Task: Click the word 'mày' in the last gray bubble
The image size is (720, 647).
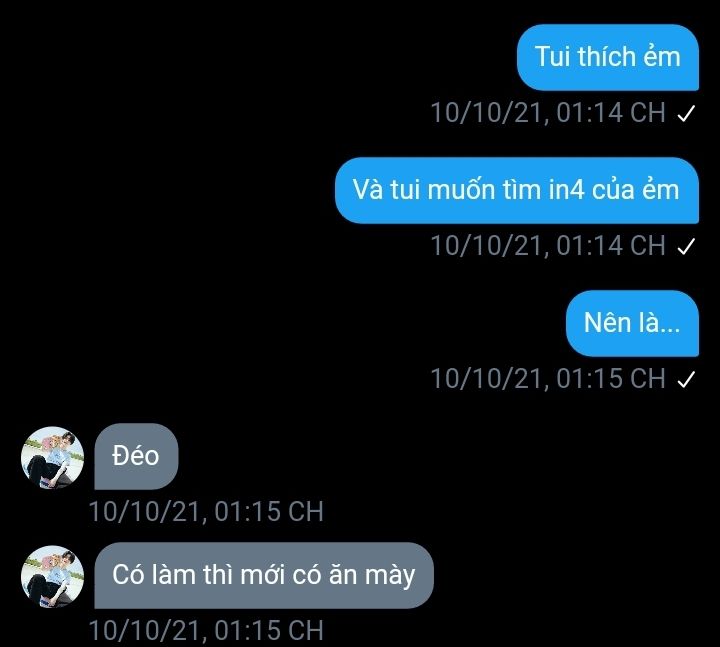Action: point(390,577)
